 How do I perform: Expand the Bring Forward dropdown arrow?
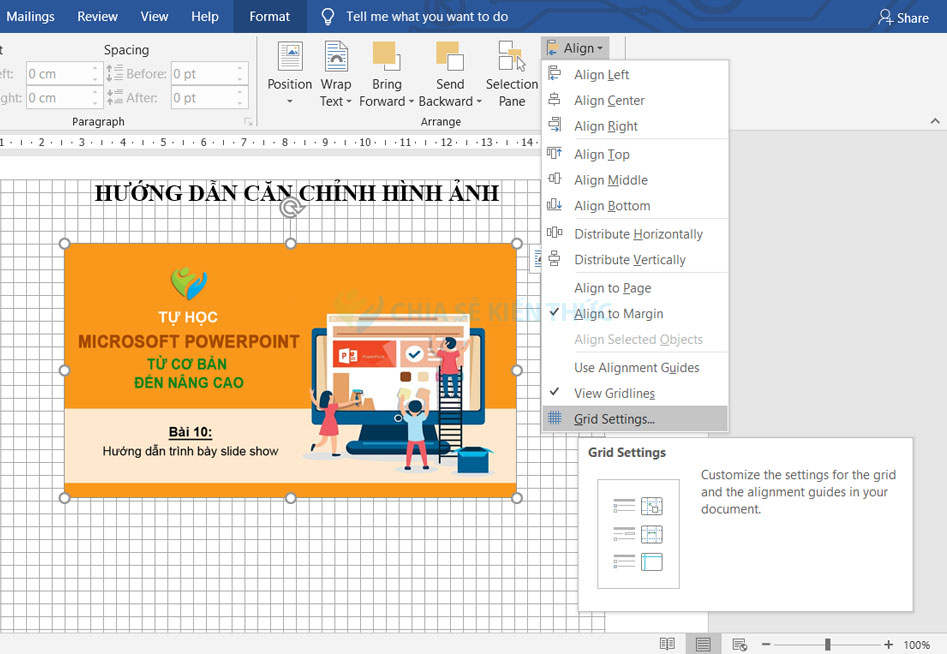(411, 101)
